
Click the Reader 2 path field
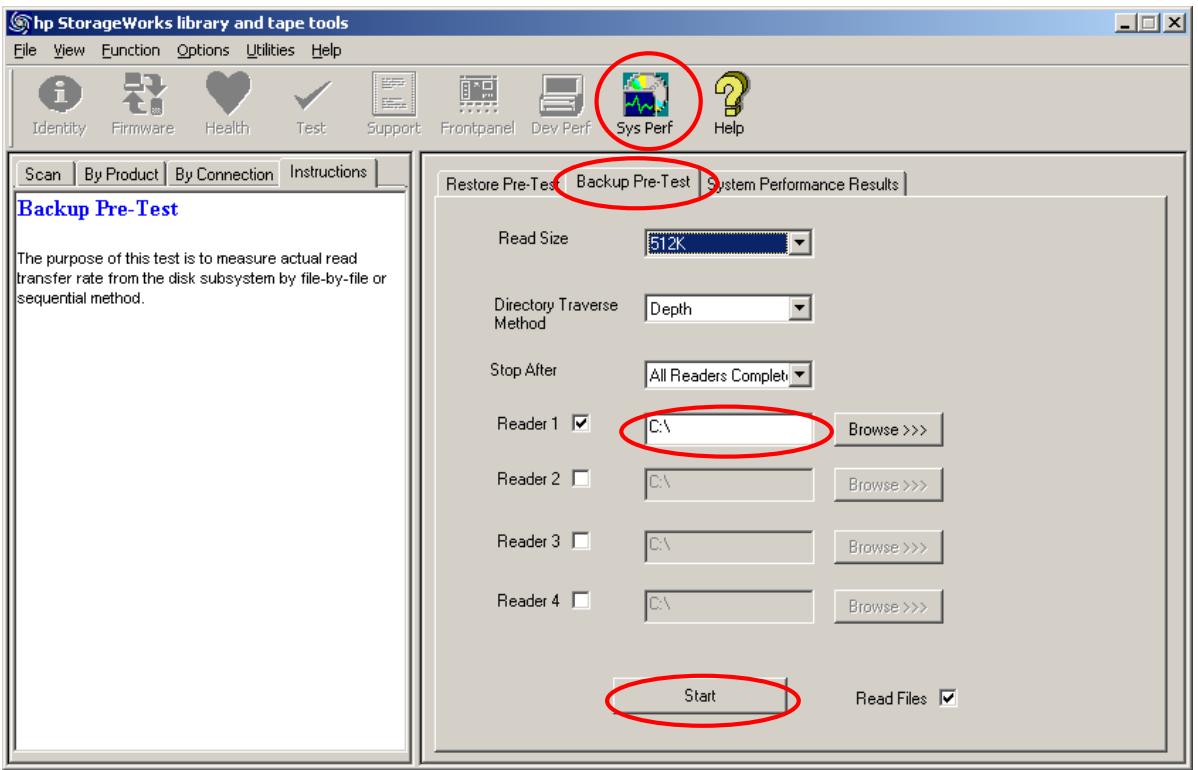pyautogui.click(x=729, y=485)
